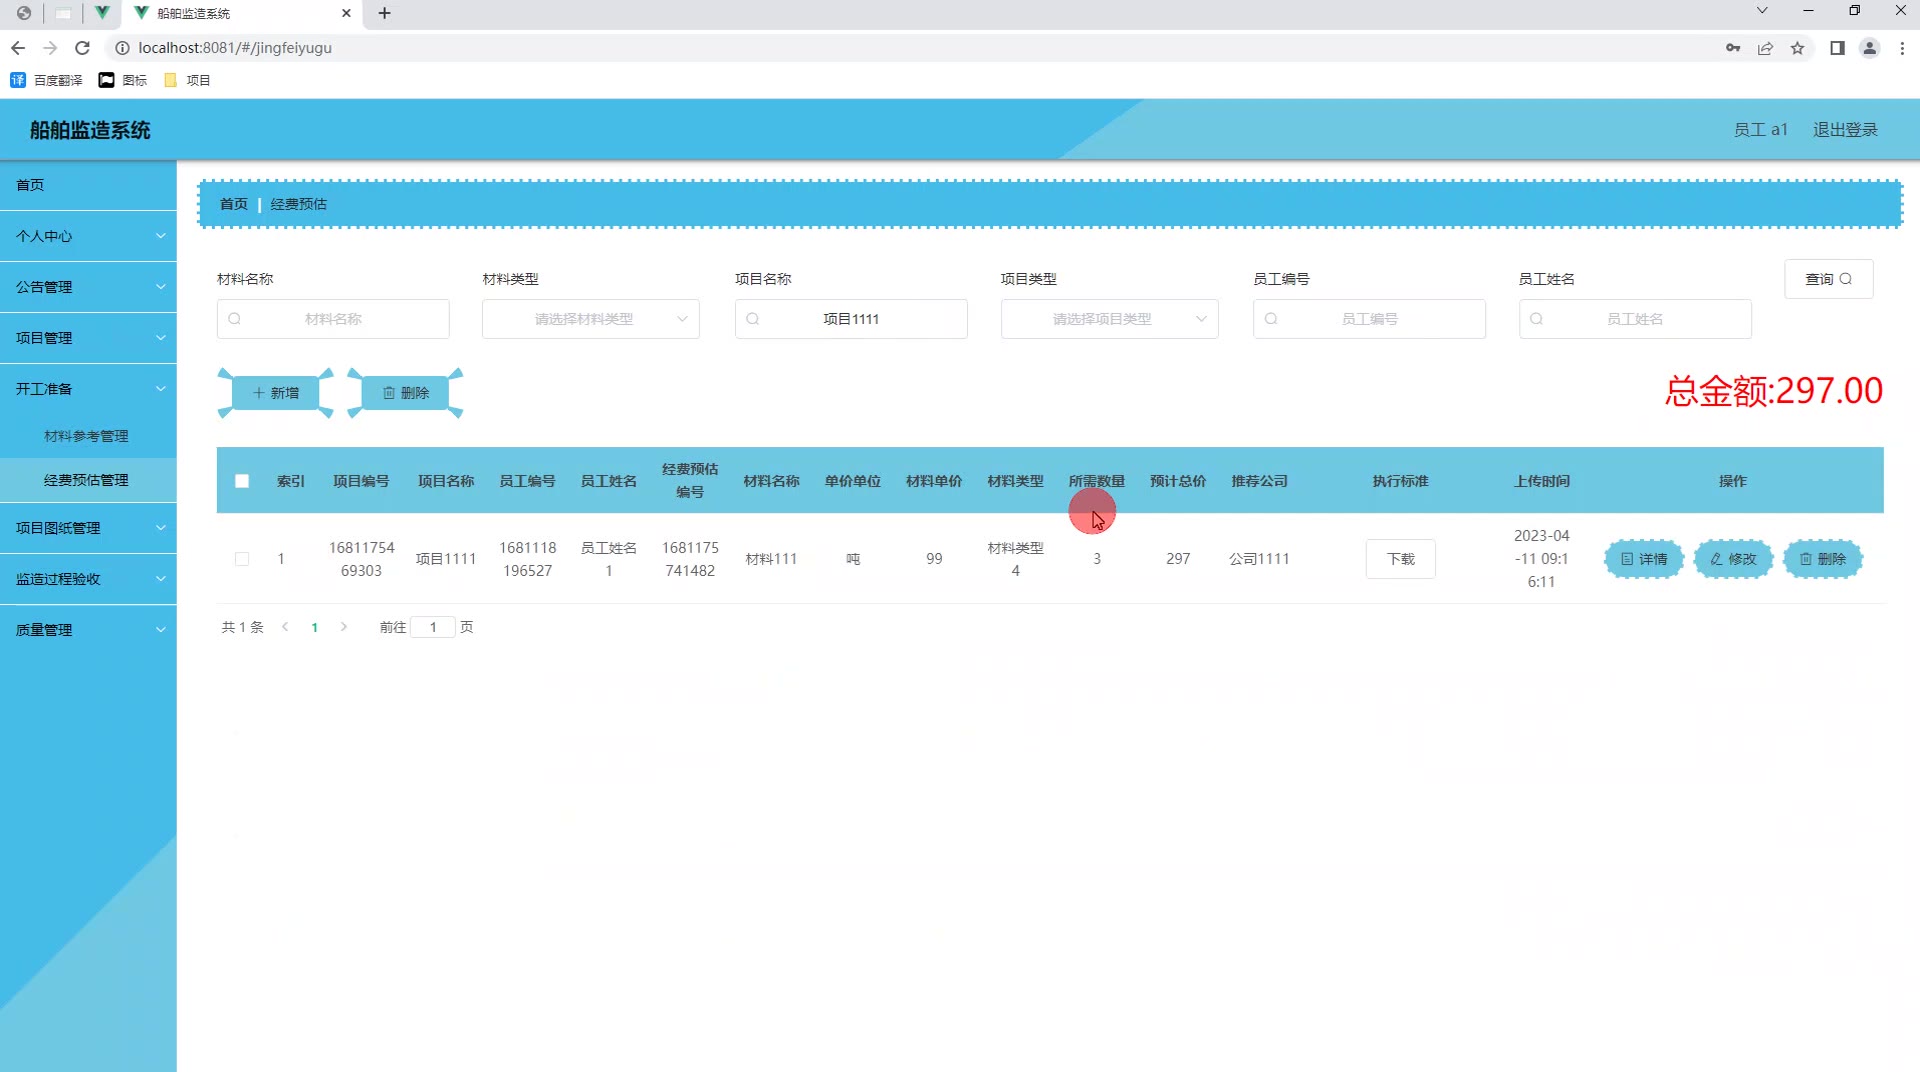
Task: Reload the page with refresh icon
Action: [x=83, y=48]
